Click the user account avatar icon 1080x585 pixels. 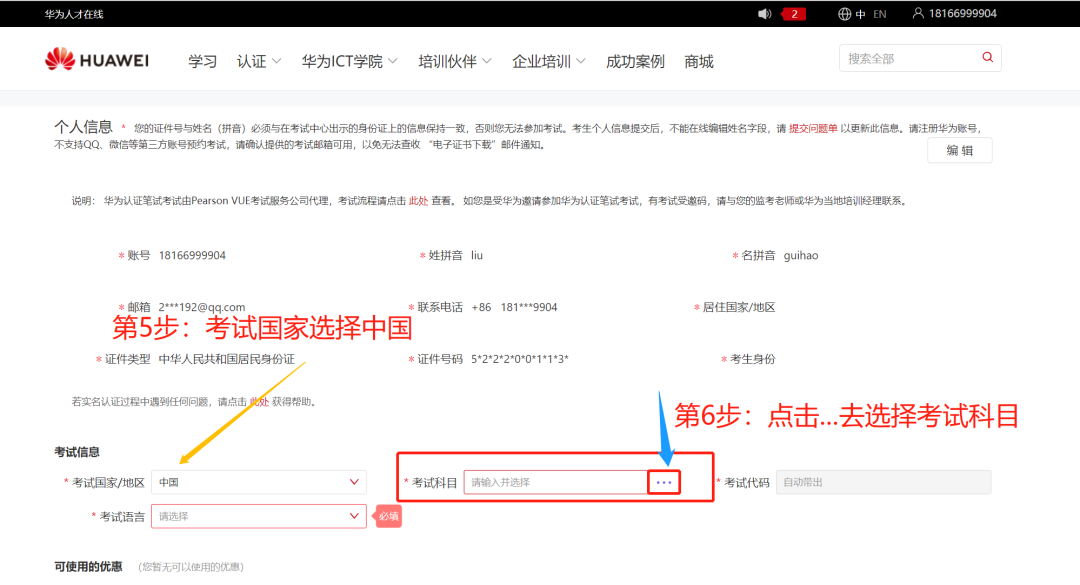[918, 13]
